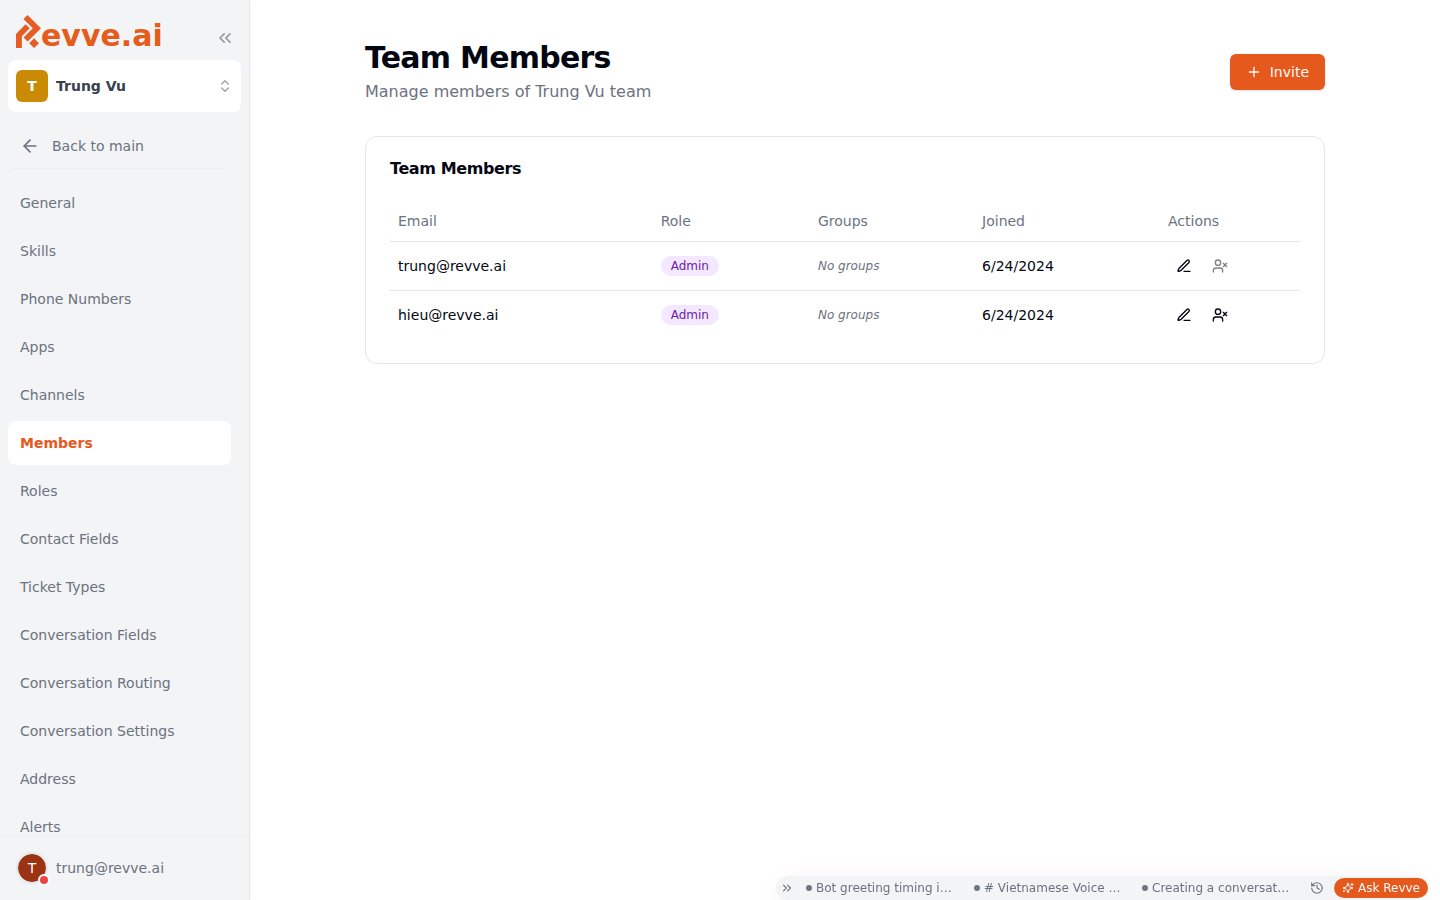Screen dimensions: 1440x900
Task: Edit member hieu@revve.ai with pencil icon
Action: click(x=1184, y=315)
